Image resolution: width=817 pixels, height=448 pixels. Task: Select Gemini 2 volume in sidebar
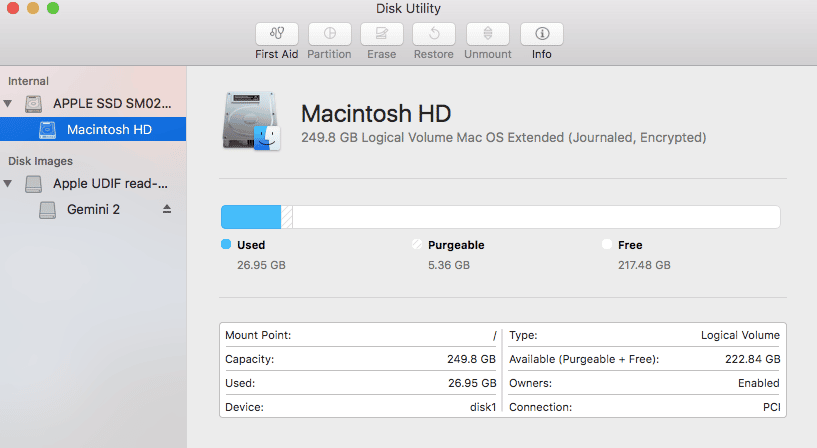pos(93,209)
